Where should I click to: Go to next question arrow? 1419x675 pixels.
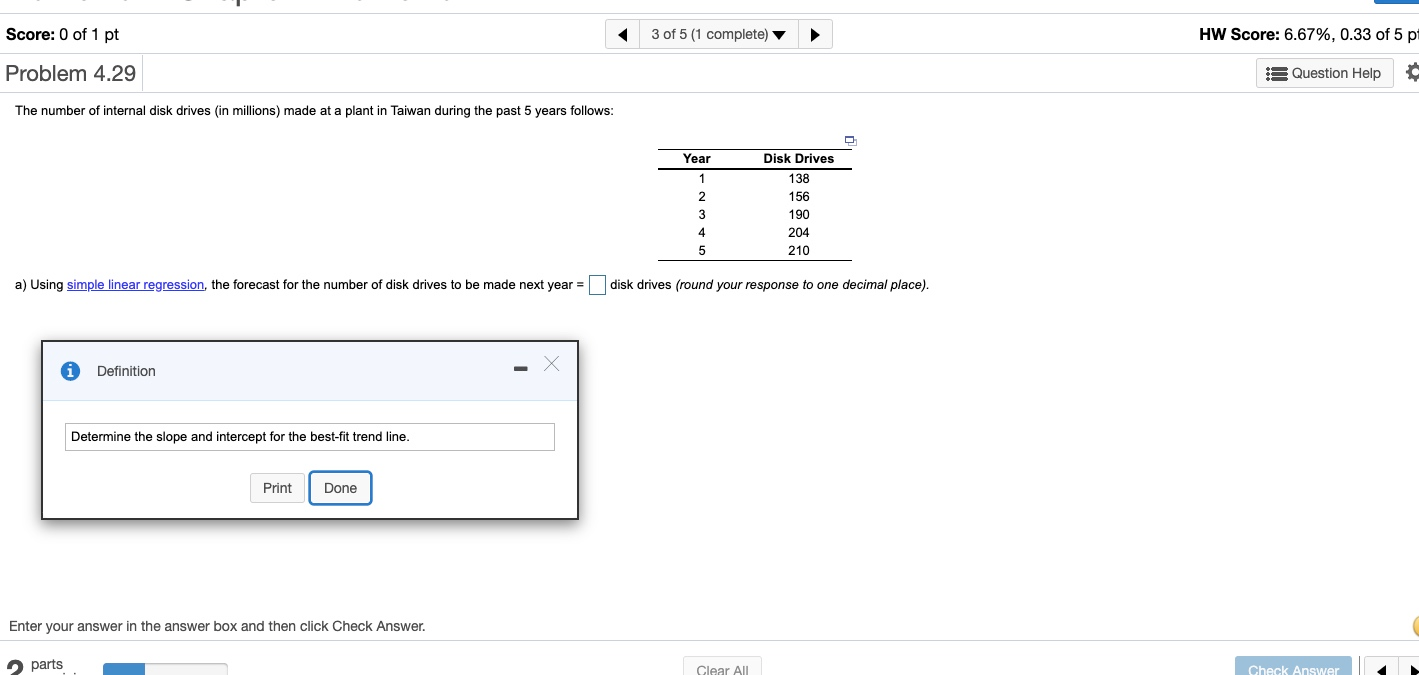point(815,35)
